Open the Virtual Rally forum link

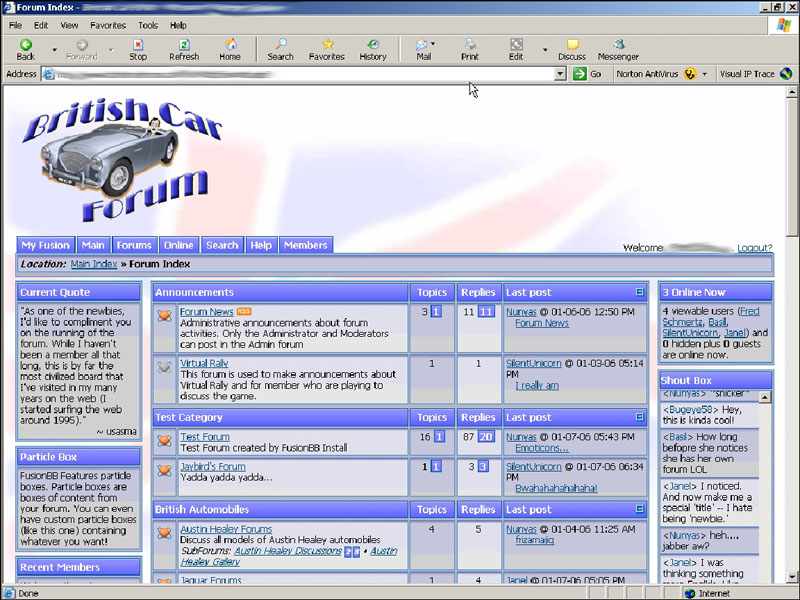204,363
